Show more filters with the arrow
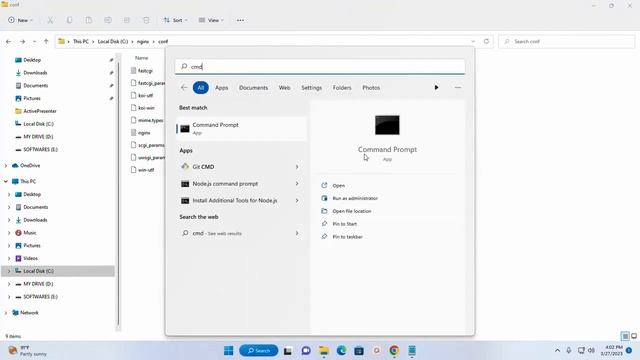 (436, 87)
